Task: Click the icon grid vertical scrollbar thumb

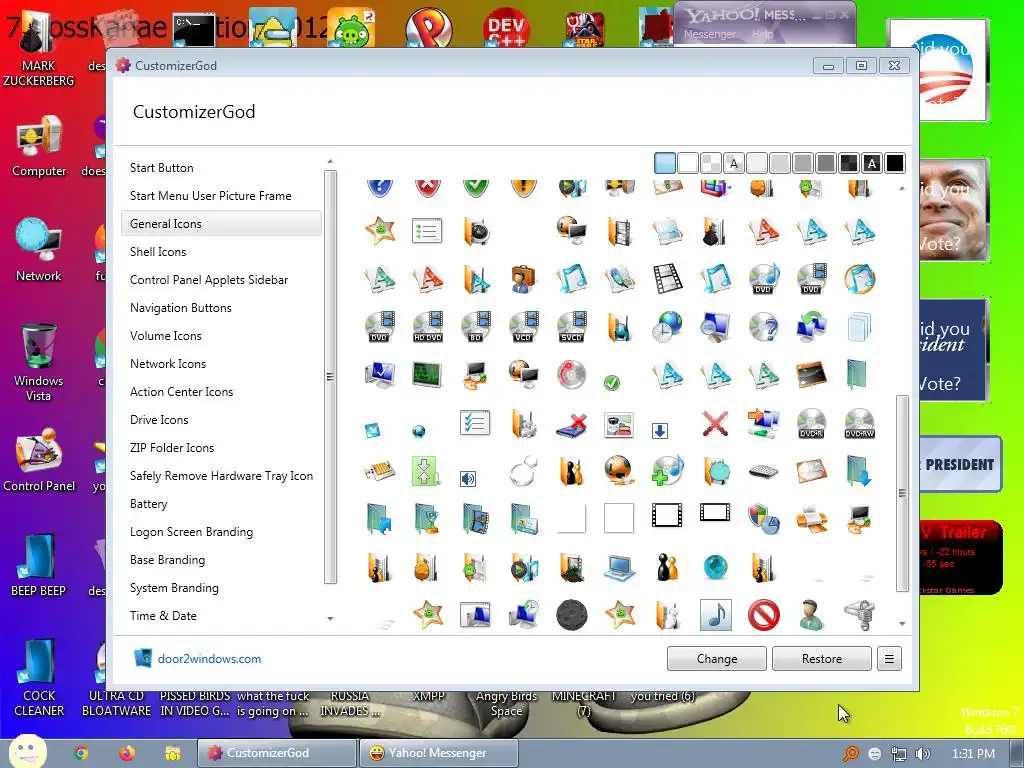Action: [x=903, y=493]
